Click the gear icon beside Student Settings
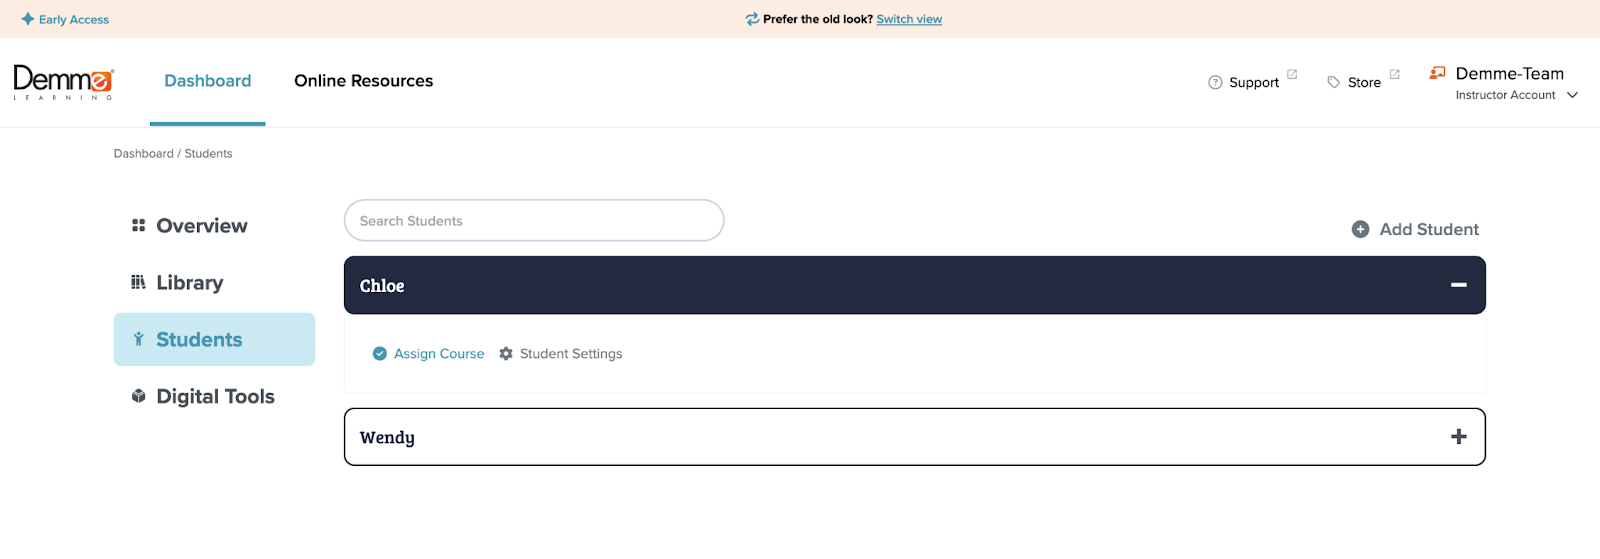This screenshot has width=1600, height=559. (x=506, y=354)
